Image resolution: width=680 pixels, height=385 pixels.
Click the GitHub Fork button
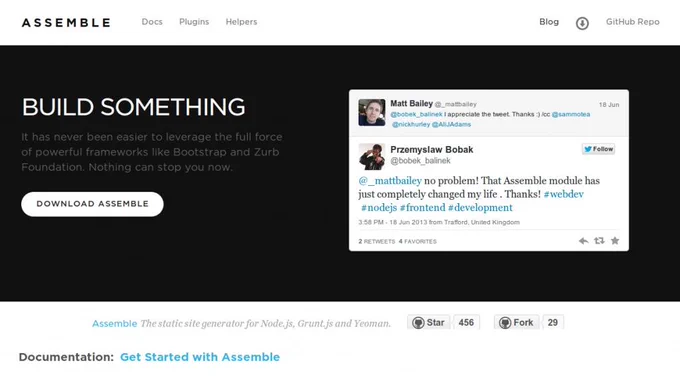516,323
